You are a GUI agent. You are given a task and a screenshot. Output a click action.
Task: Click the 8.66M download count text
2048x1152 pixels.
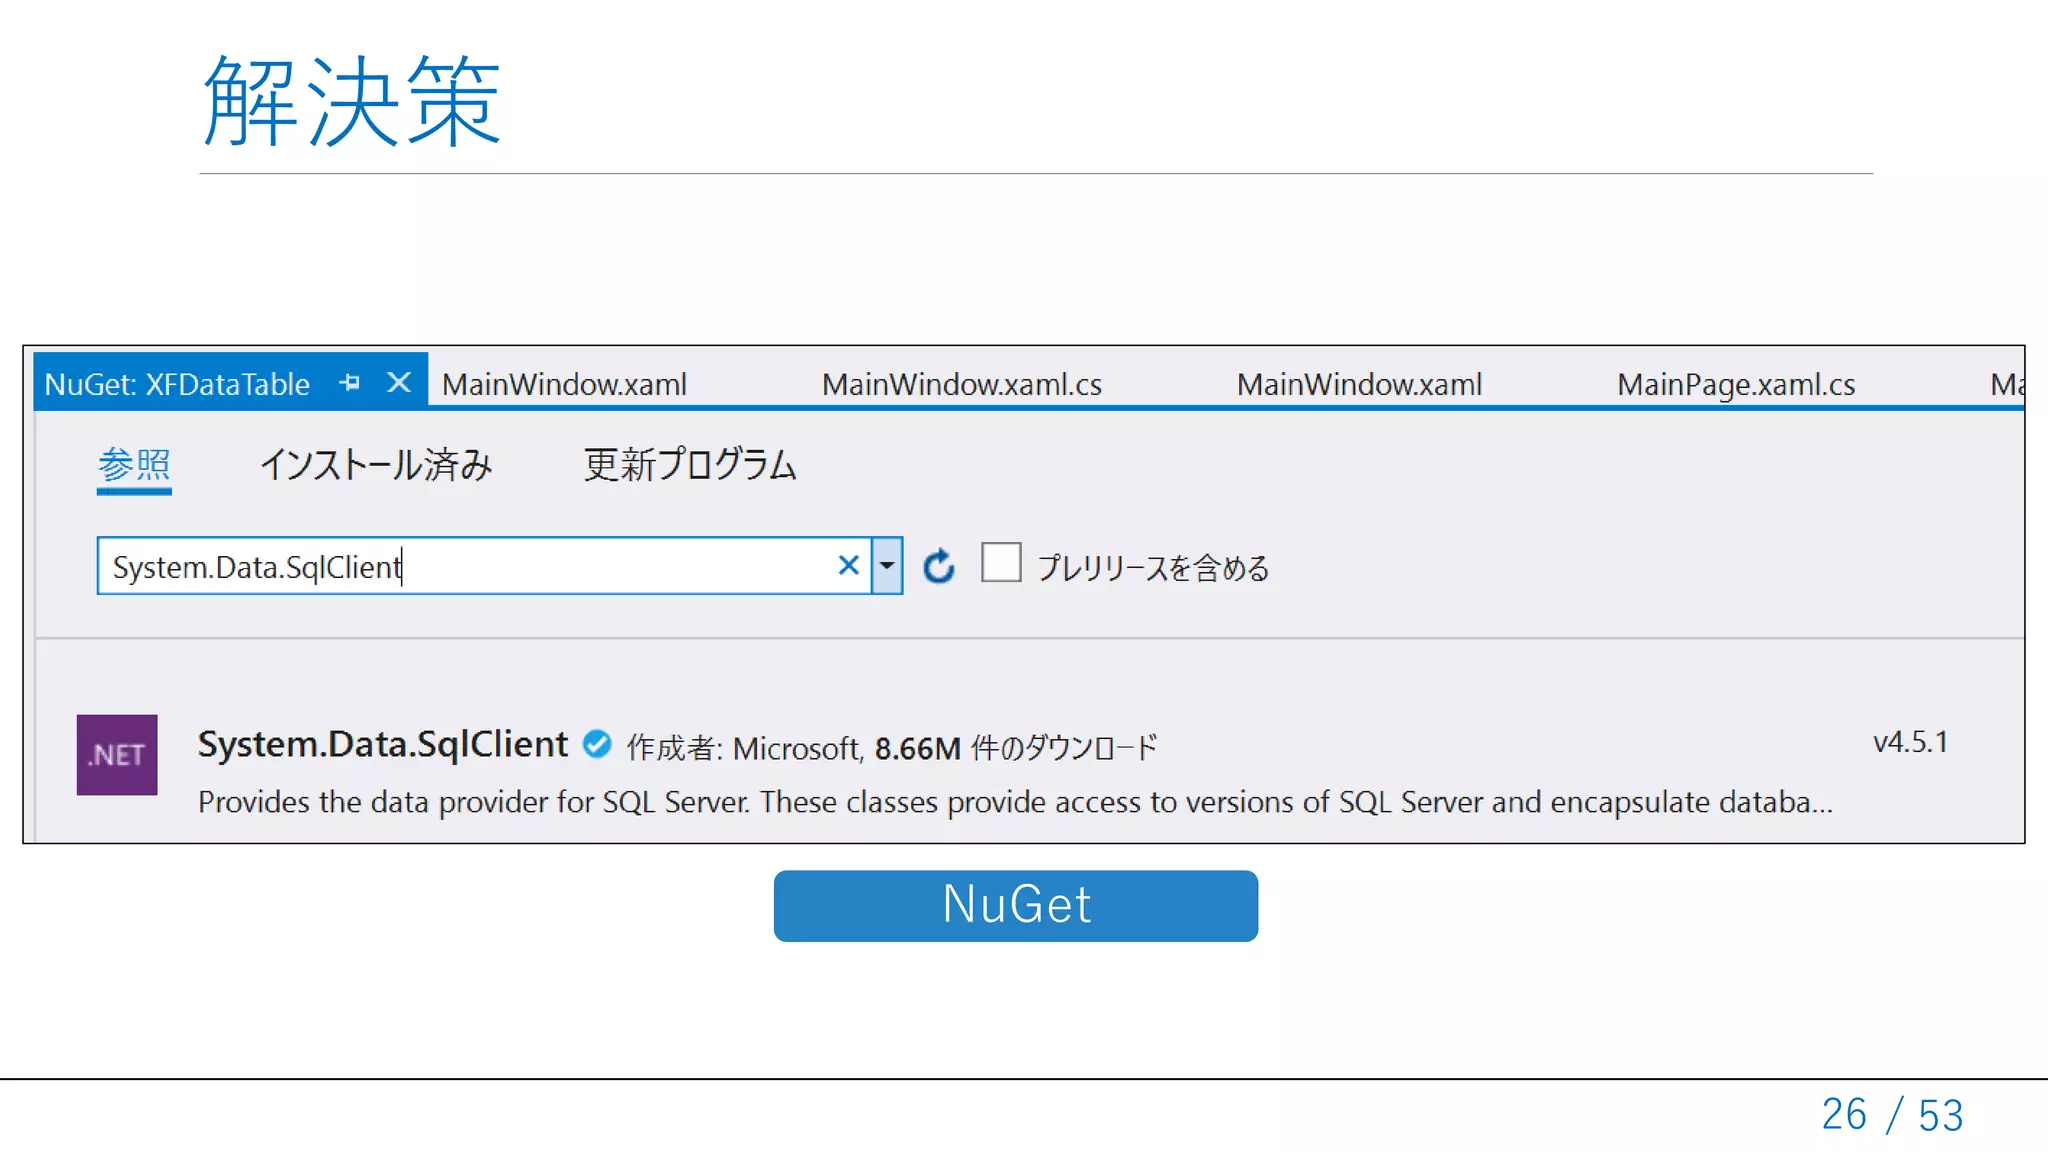918,748
